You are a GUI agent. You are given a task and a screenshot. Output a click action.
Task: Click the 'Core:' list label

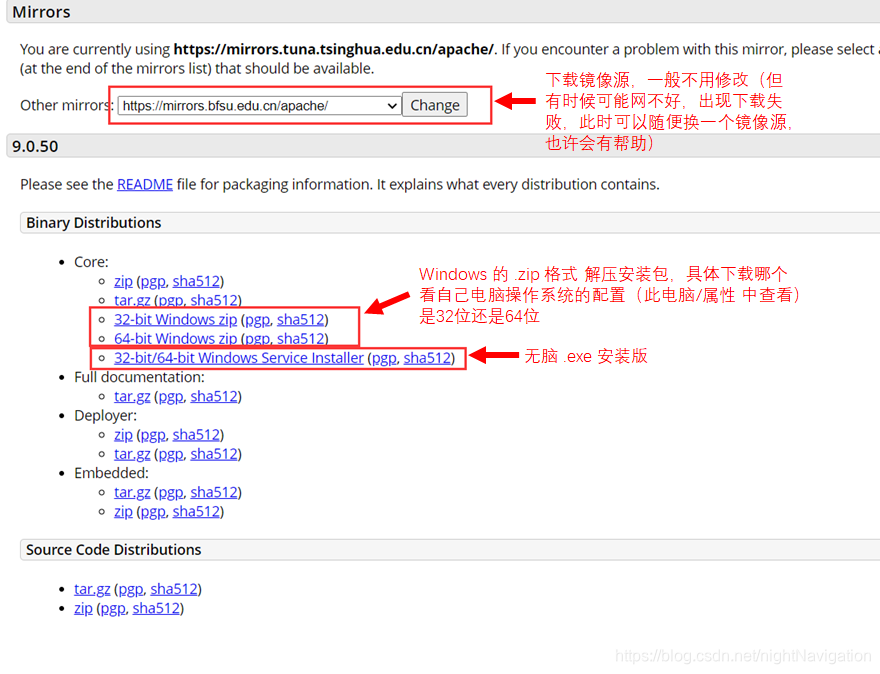(91, 262)
